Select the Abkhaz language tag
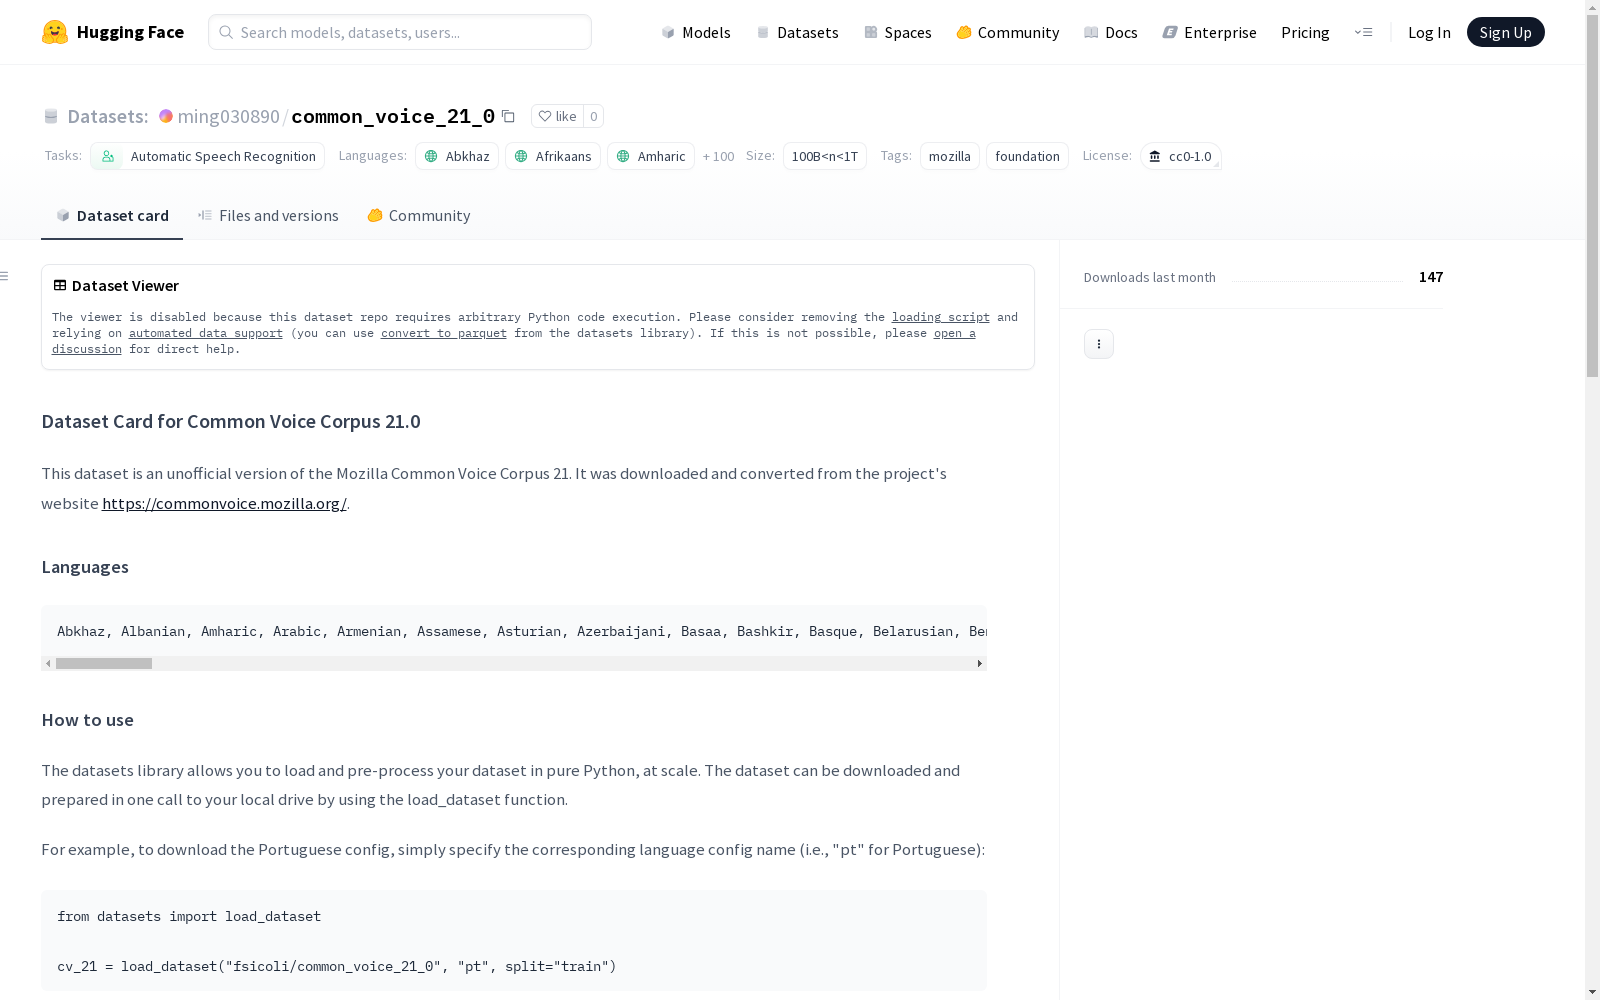Image resolution: width=1600 pixels, height=1000 pixels. 457,156
